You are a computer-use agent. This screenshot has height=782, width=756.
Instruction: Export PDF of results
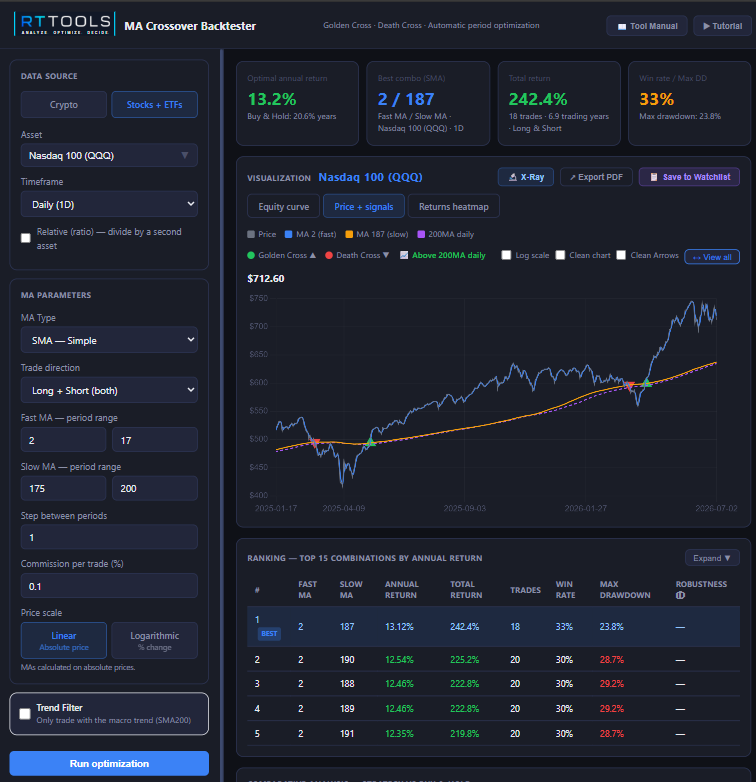pyautogui.click(x=596, y=177)
